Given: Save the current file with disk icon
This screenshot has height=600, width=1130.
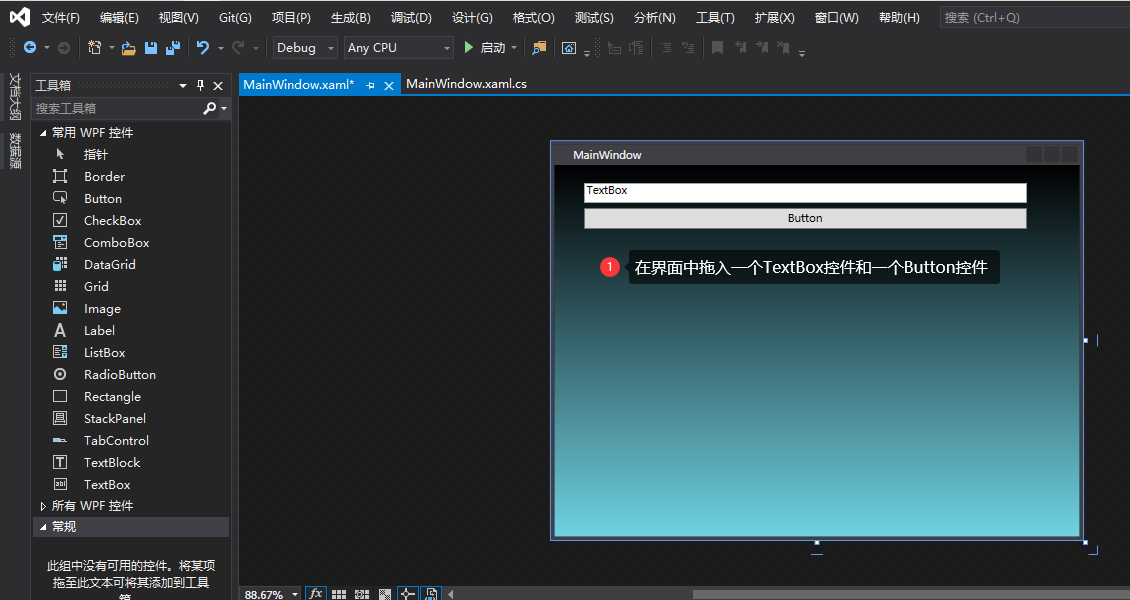Looking at the screenshot, I should 151,48.
